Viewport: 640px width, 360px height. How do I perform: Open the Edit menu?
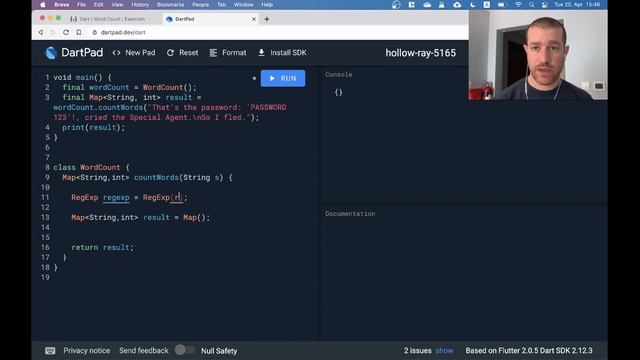tap(98, 4)
